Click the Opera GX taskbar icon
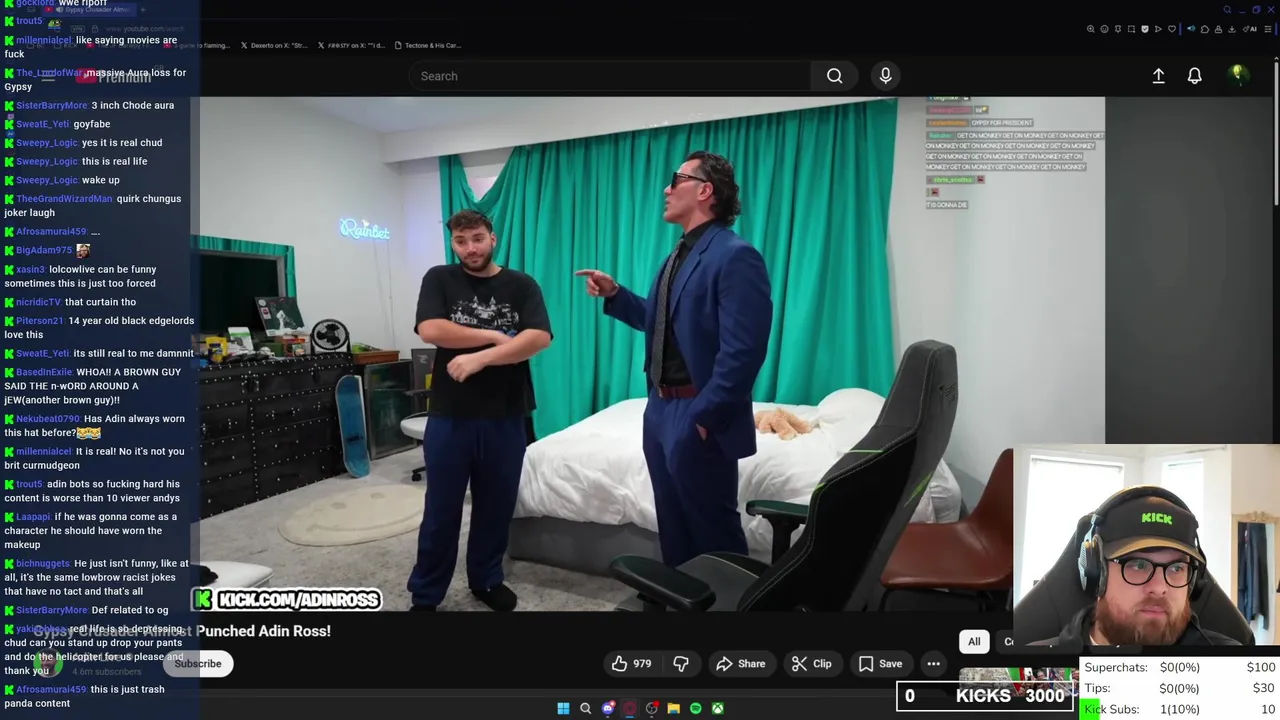This screenshot has width=1280, height=720. click(629, 708)
